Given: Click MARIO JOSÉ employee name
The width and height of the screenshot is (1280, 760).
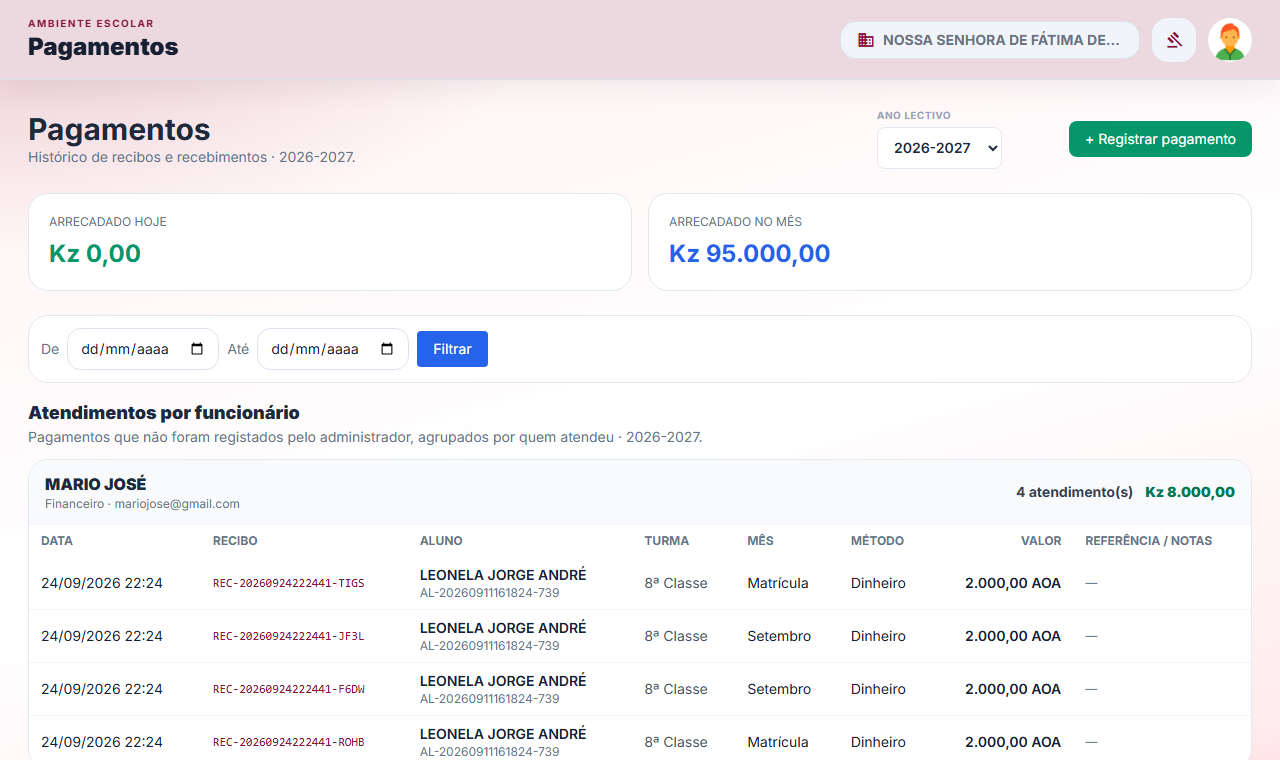Looking at the screenshot, I should (96, 484).
